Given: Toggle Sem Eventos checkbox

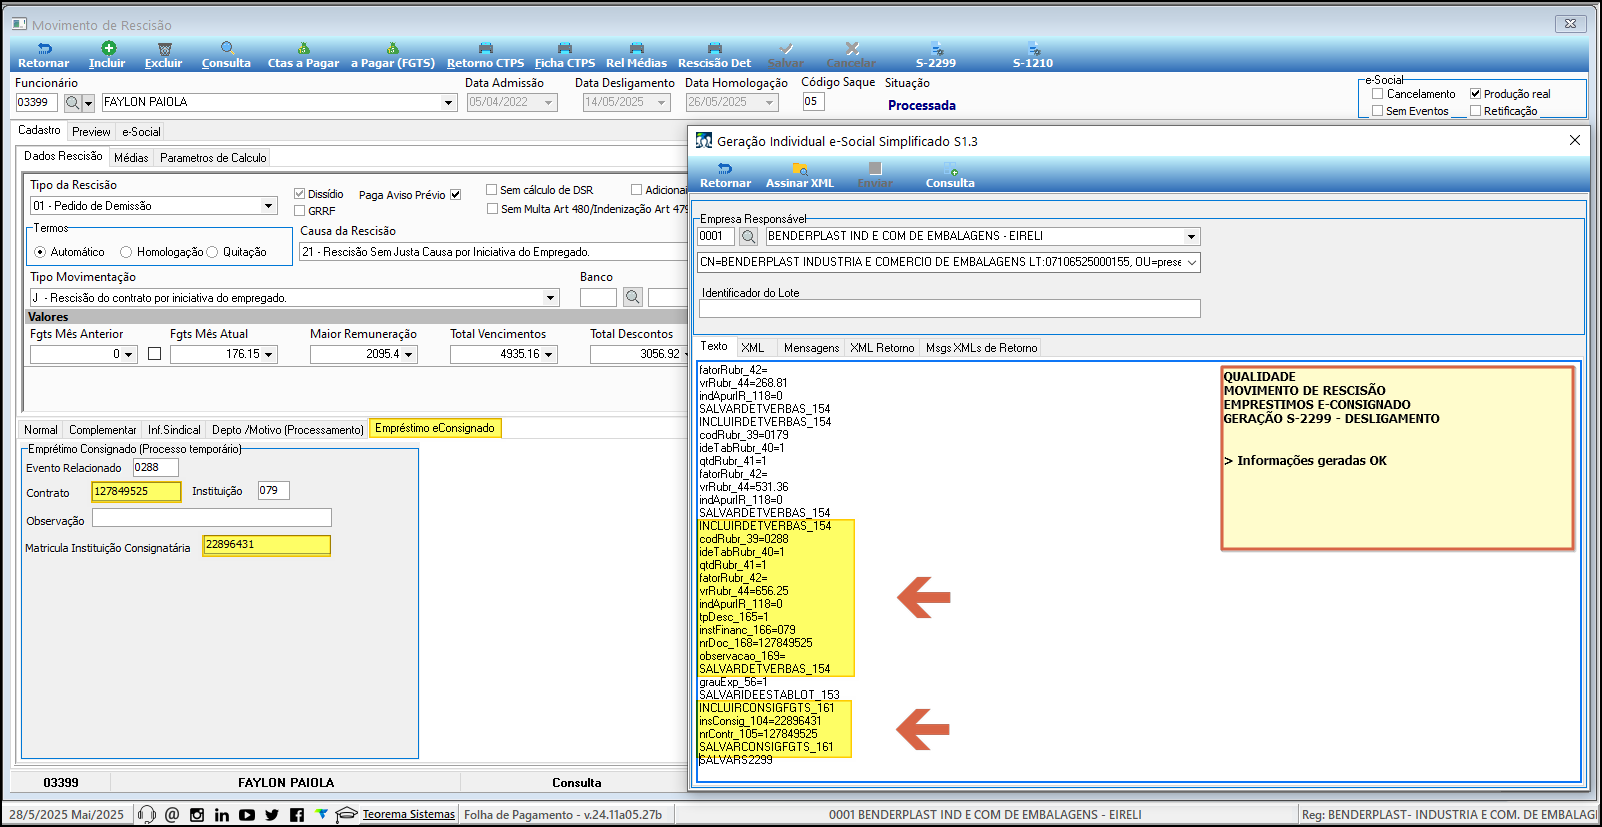Looking at the screenshot, I should pyautogui.click(x=1378, y=111).
